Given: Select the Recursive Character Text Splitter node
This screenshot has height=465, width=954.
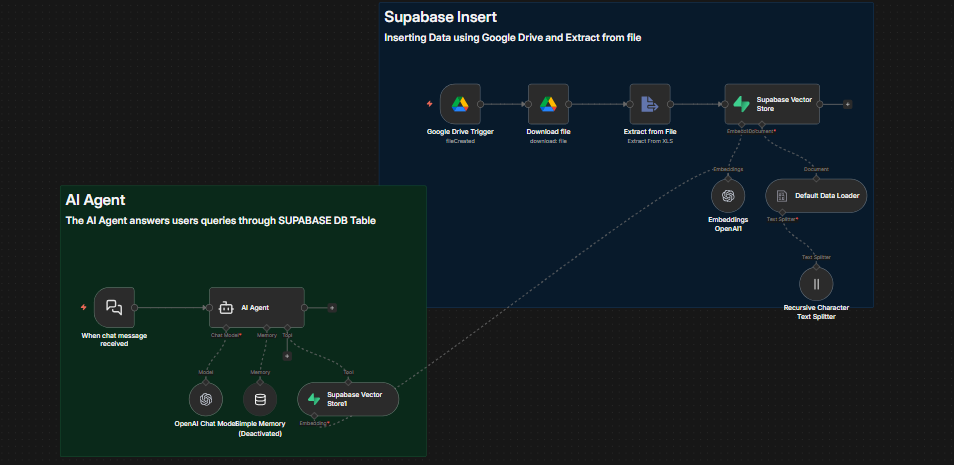Looking at the screenshot, I should point(816,284).
